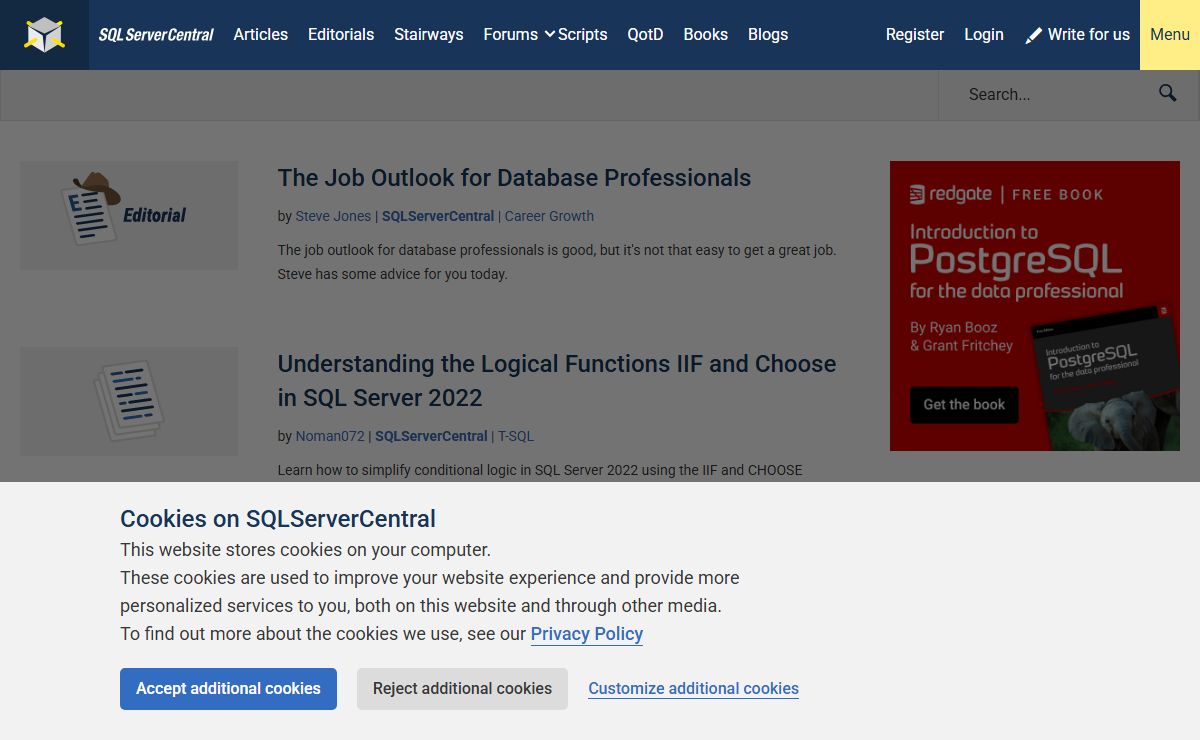Select QotD in the navigation bar
This screenshot has height=740, width=1200.
click(x=645, y=34)
